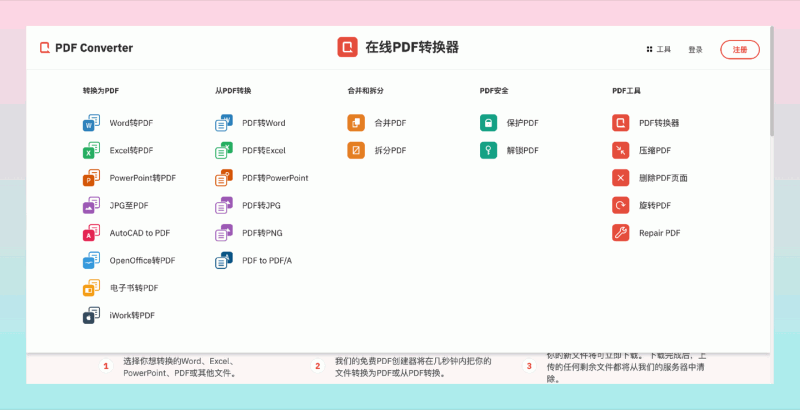The height and width of the screenshot is (410, 800).
Task: Click the 登录 login link
Action: [695, 49]
